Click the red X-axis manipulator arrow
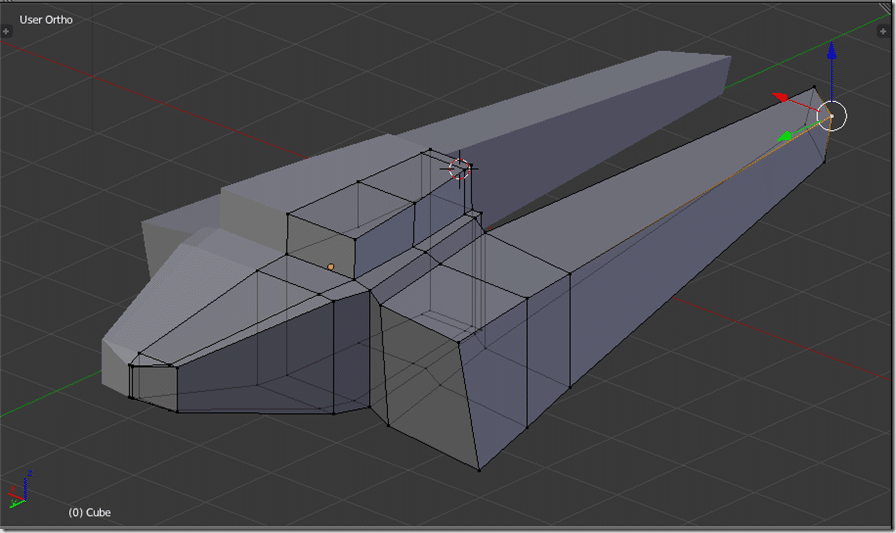896x533 pixels. 781,98
